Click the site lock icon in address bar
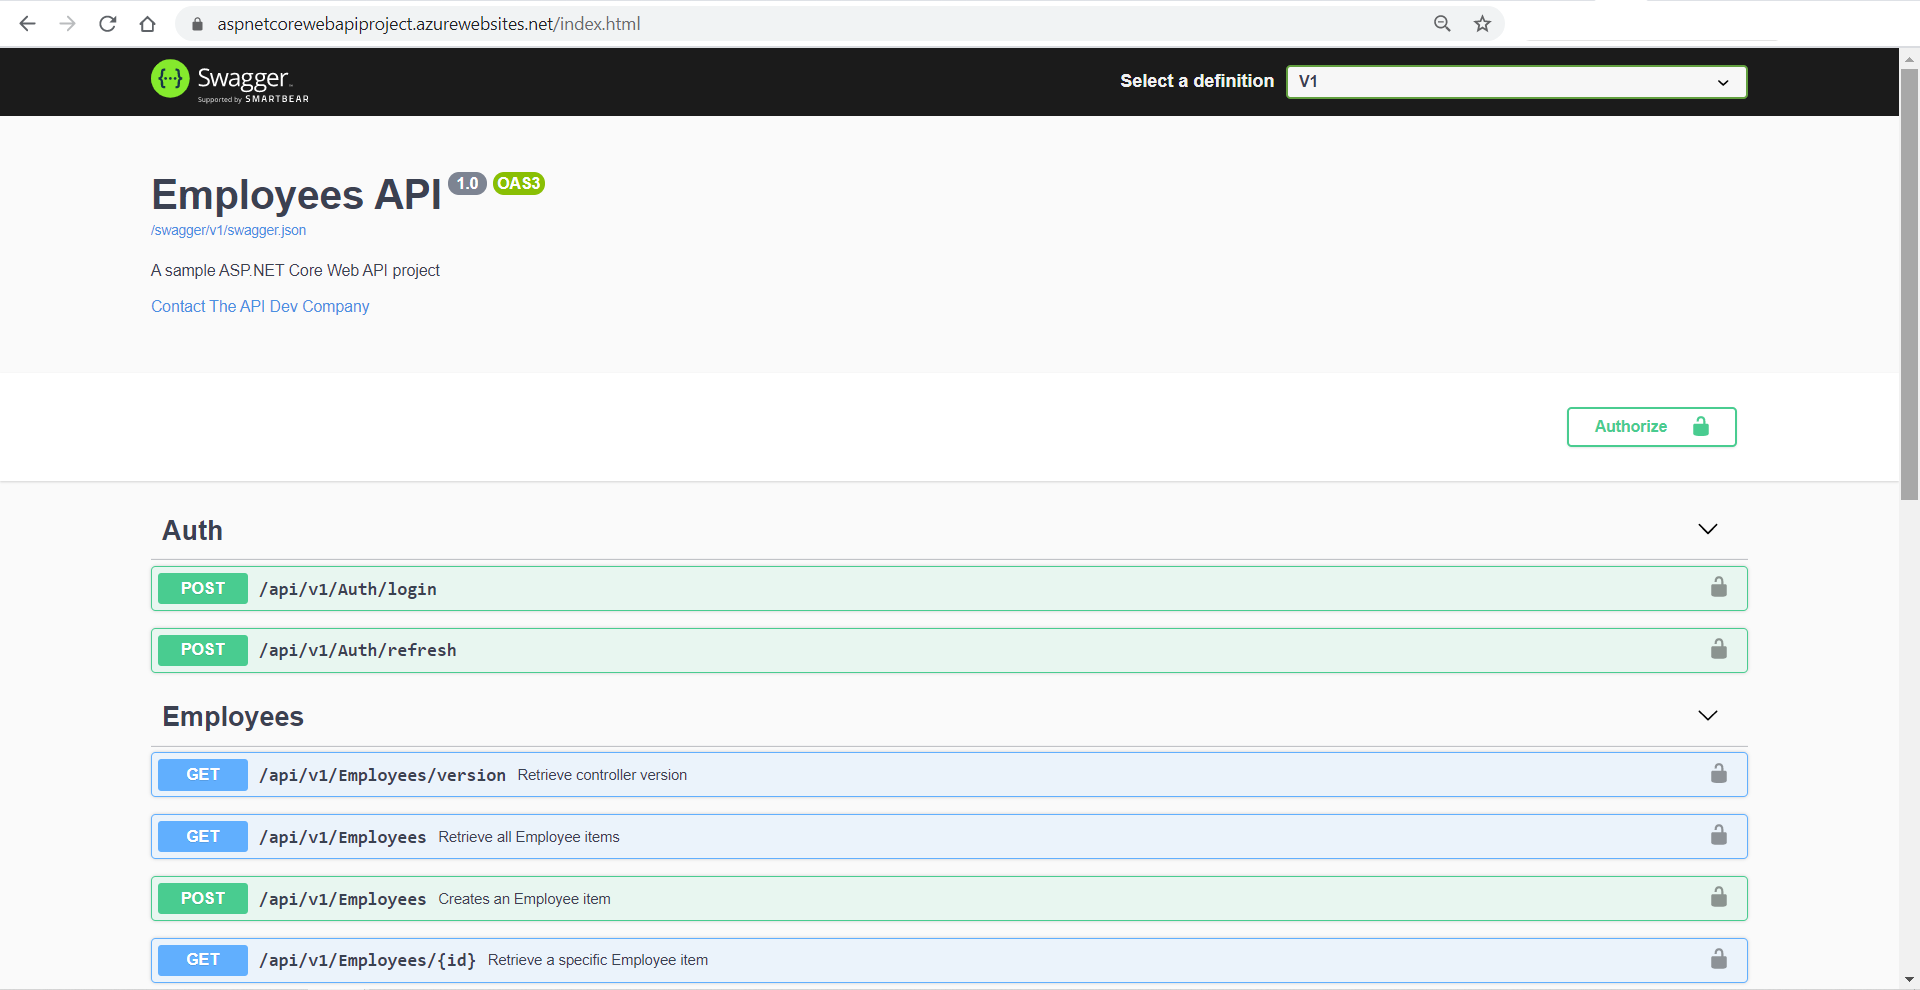This screenshot has height=990, width=1920. click(197, 24)
